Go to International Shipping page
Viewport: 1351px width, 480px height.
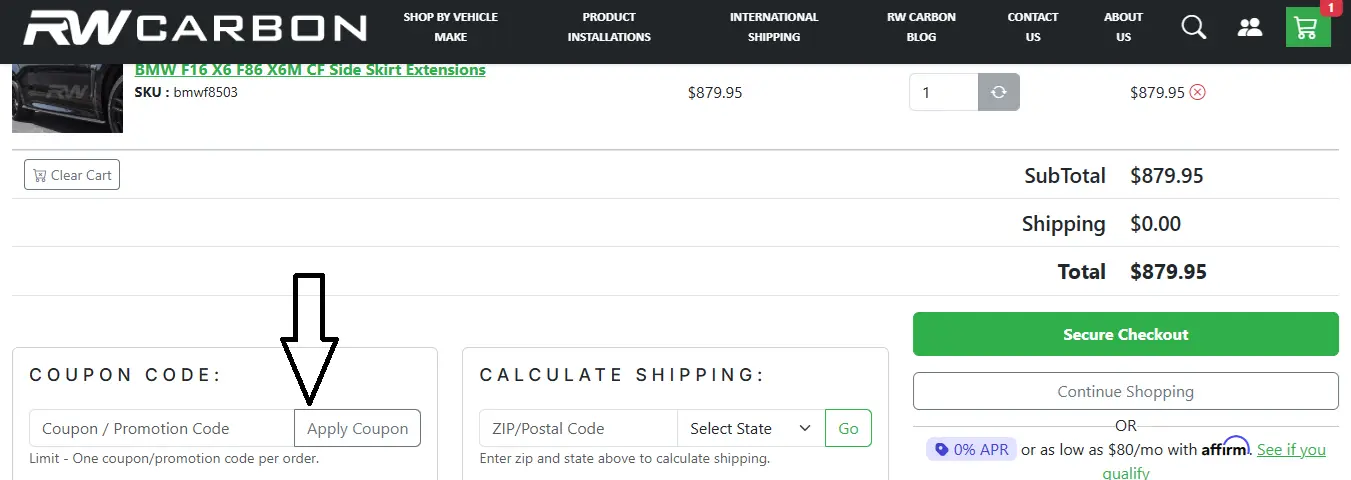click(x=773, y=27)
